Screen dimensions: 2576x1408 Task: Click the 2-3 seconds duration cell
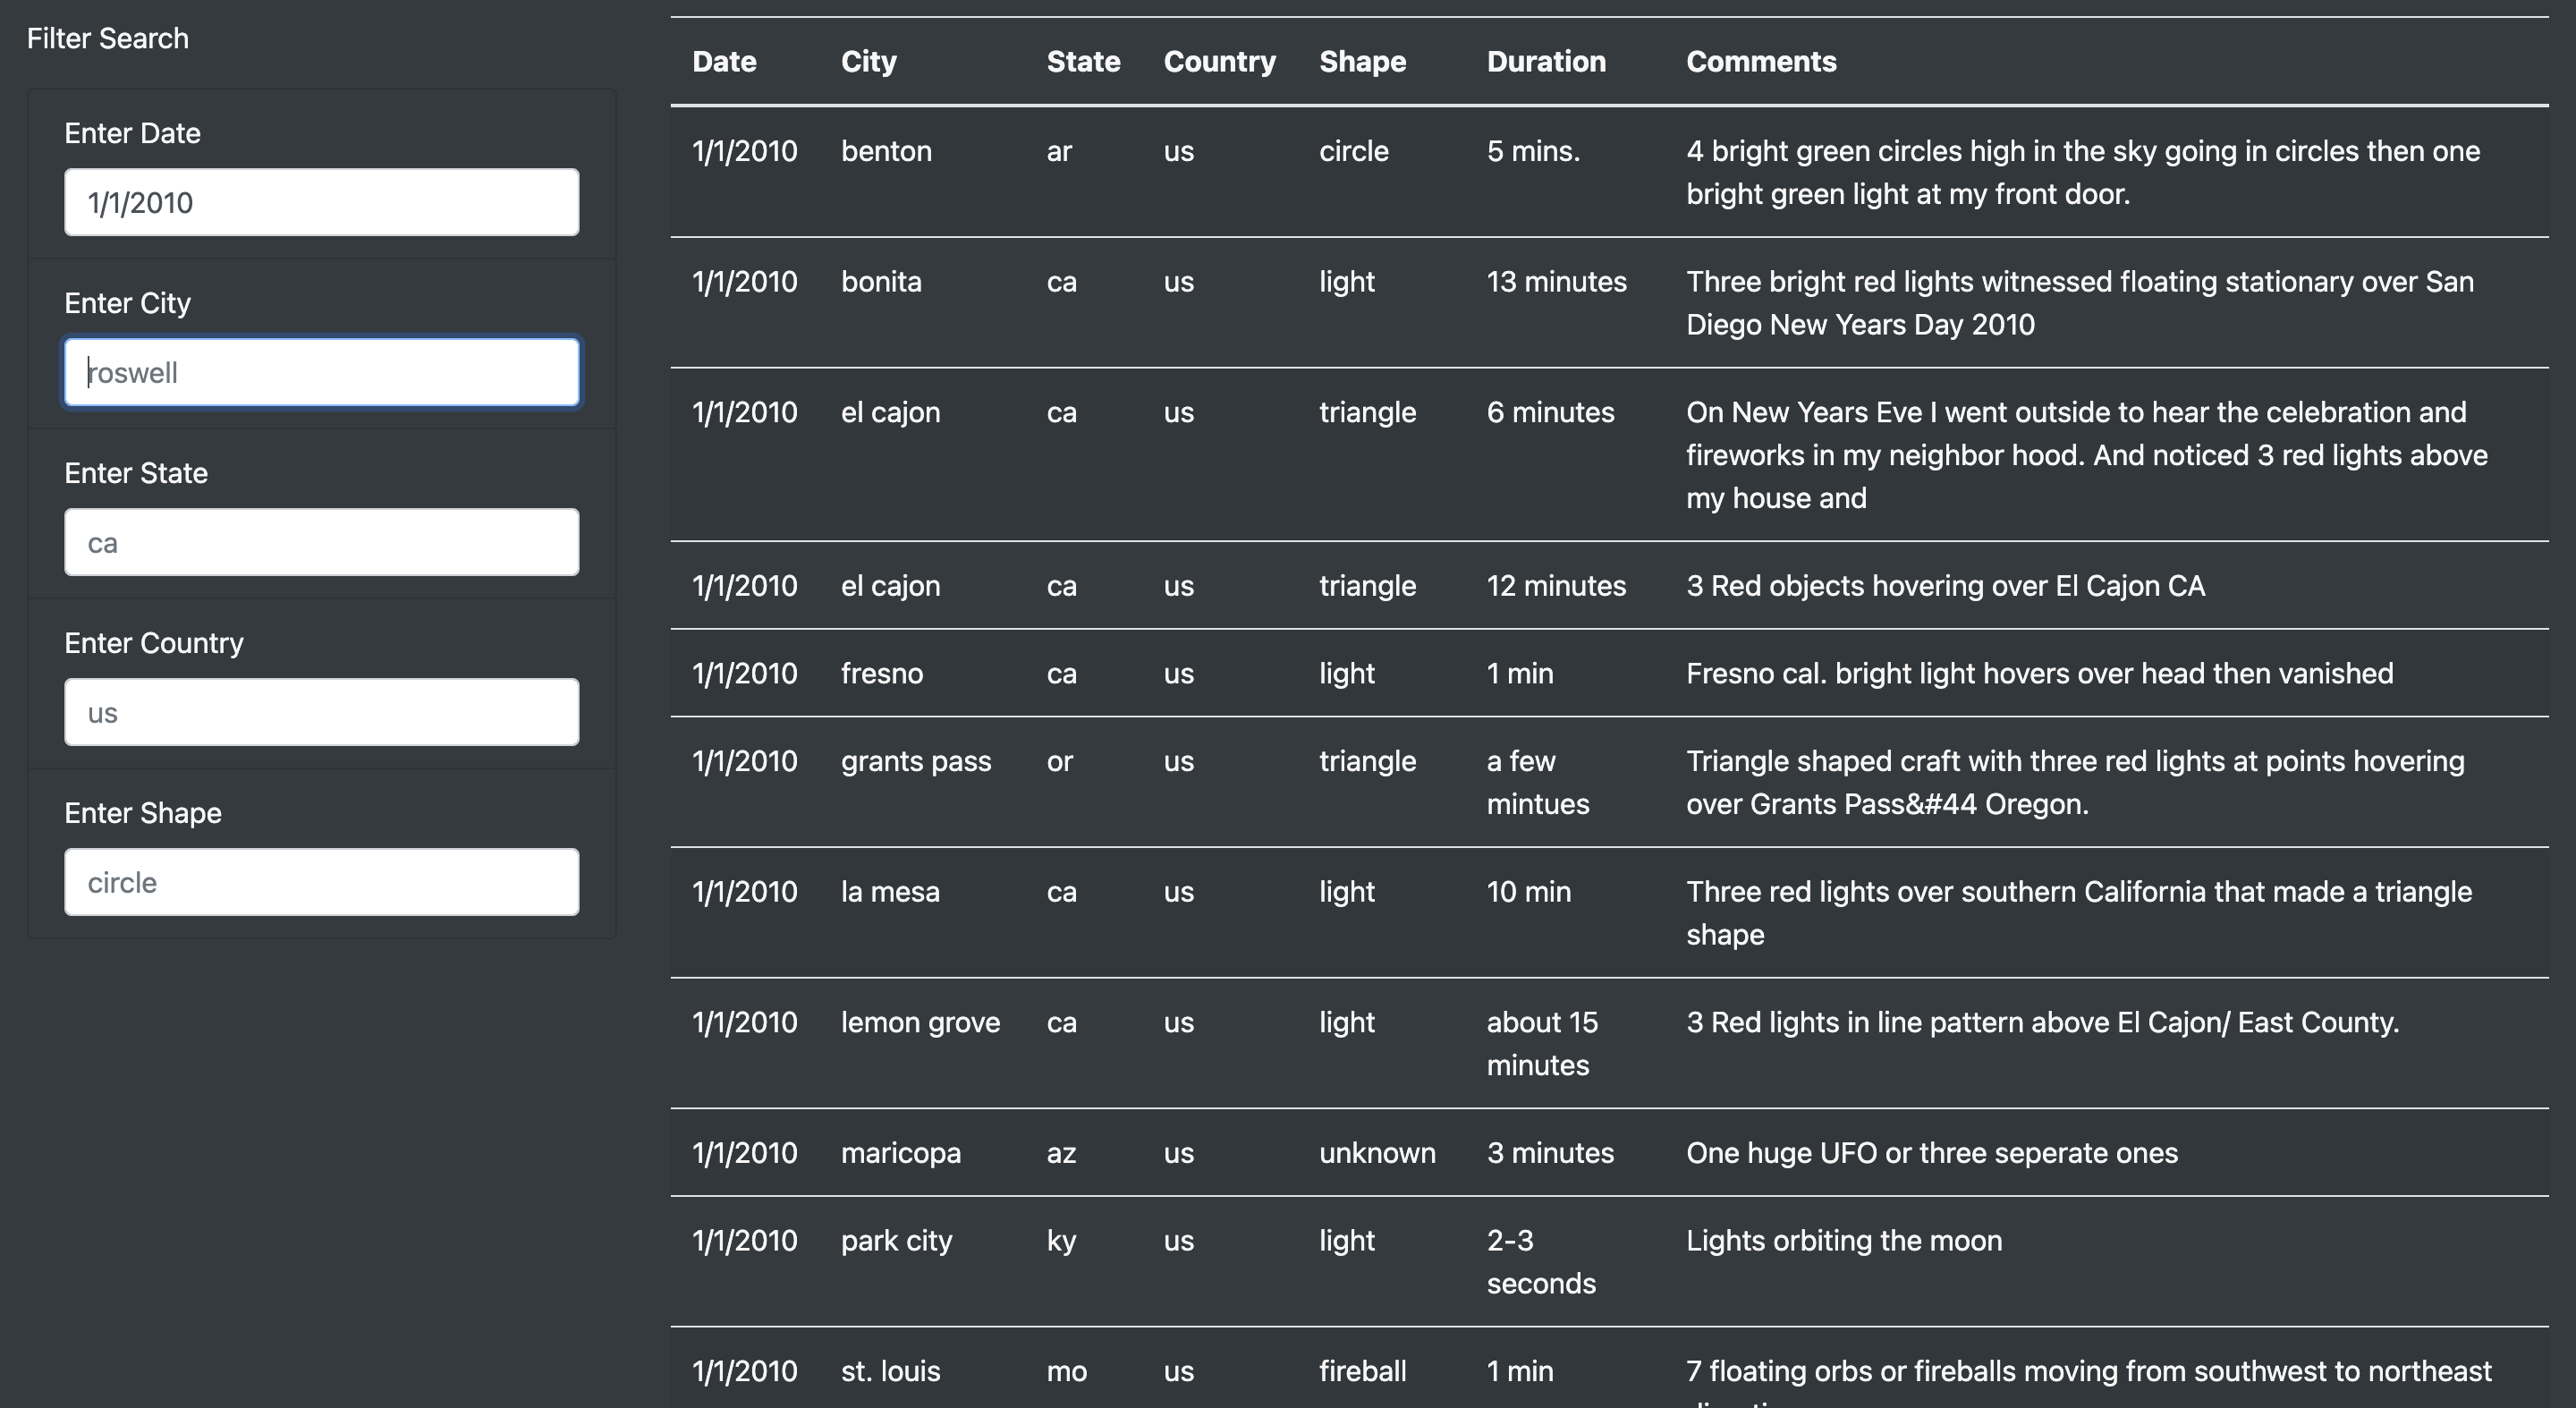1541,1261
